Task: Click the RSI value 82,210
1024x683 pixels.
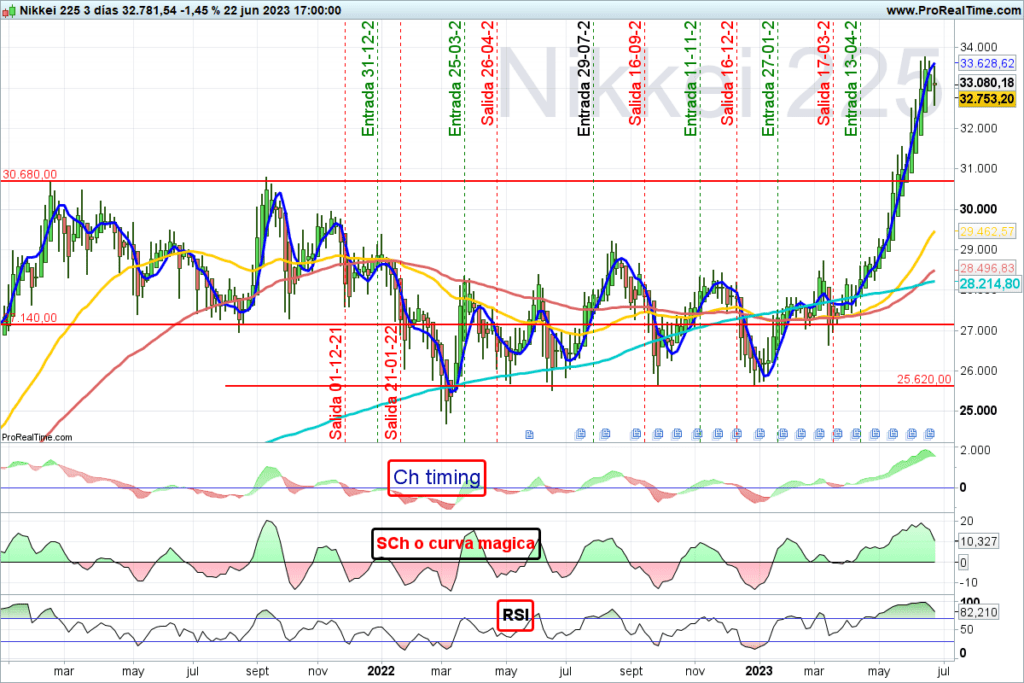Action: coord(978,612)
